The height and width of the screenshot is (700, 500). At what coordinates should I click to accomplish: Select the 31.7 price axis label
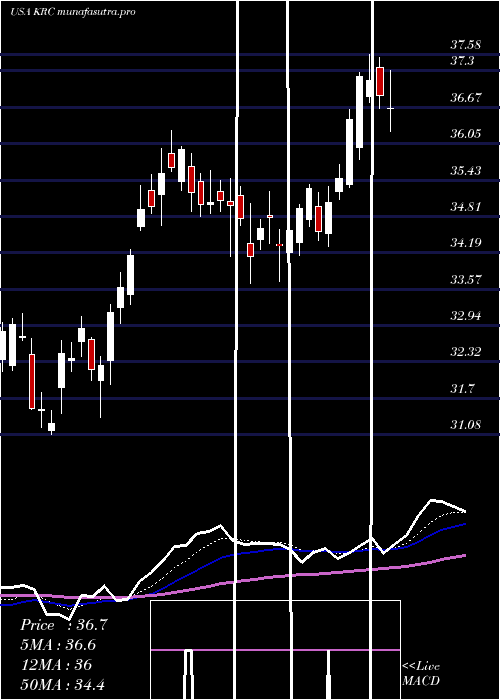[x=462, y=388]
